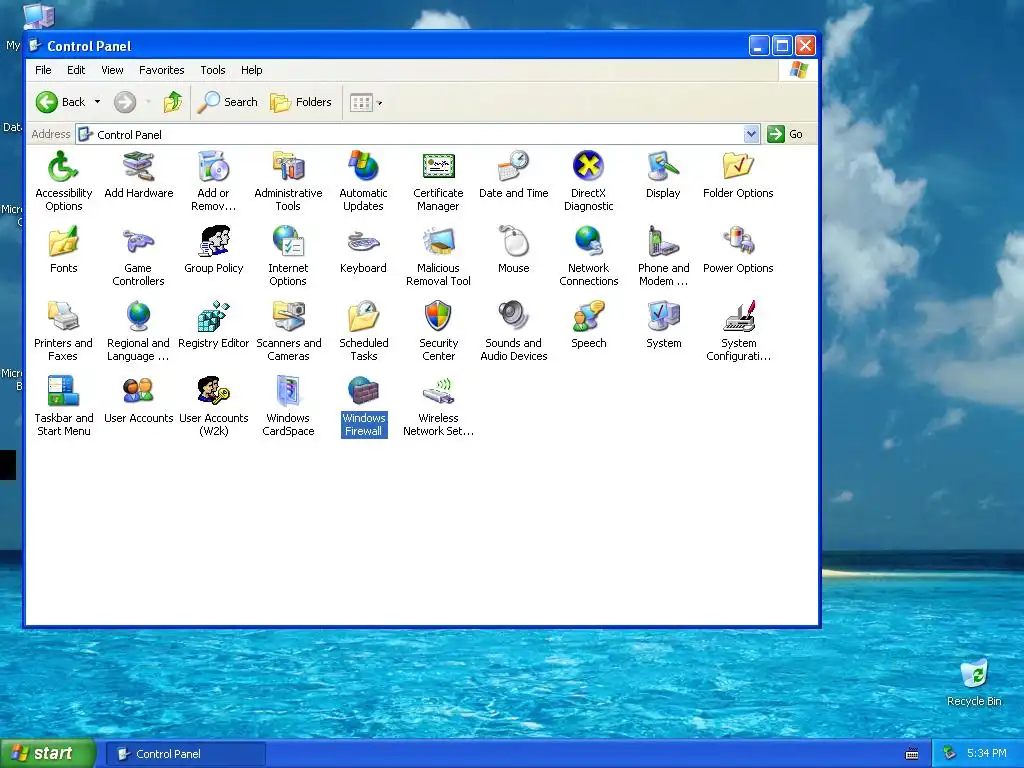The height and width of the screenshot is (768, 1024).
Task: Select Sounds and Audio Devices icon
Action: pos(513,332)
